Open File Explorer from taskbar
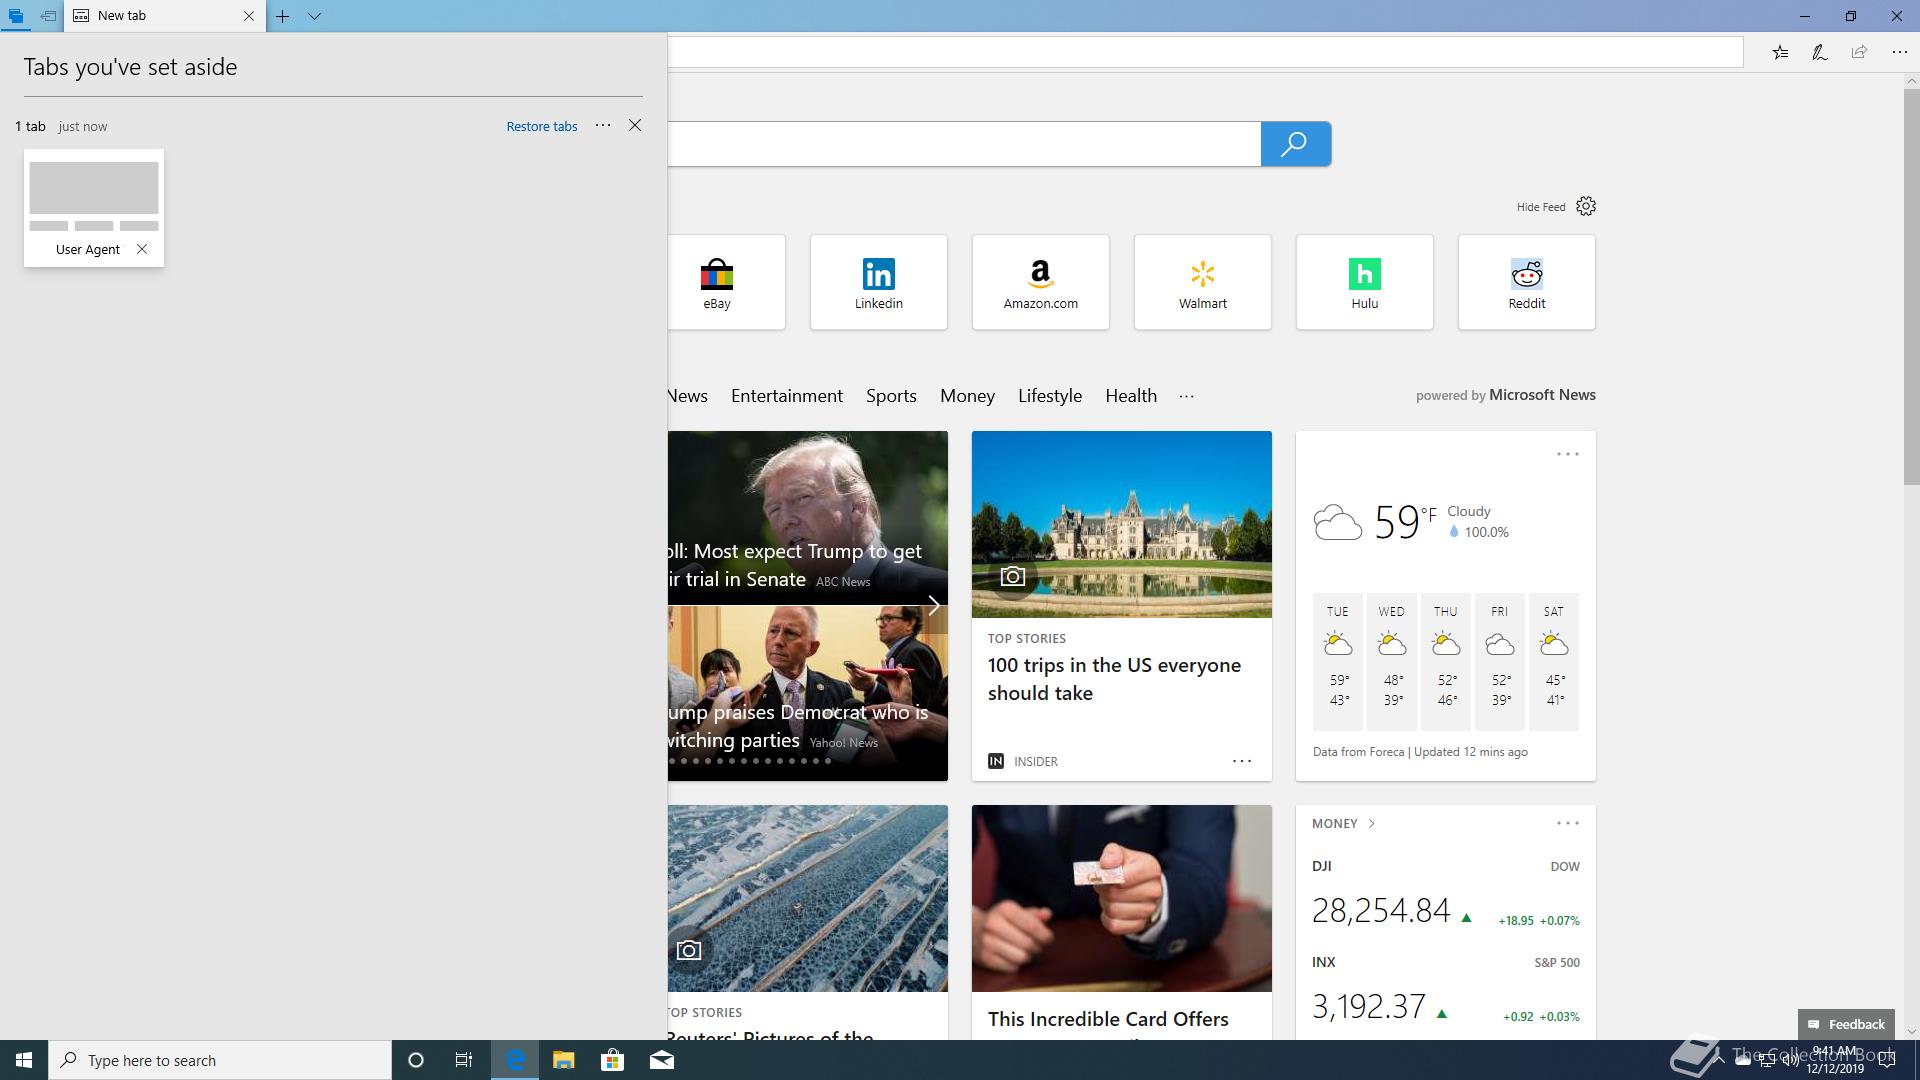The width and height of the screenshot is (1920, 1080). tap(564, 1060)
